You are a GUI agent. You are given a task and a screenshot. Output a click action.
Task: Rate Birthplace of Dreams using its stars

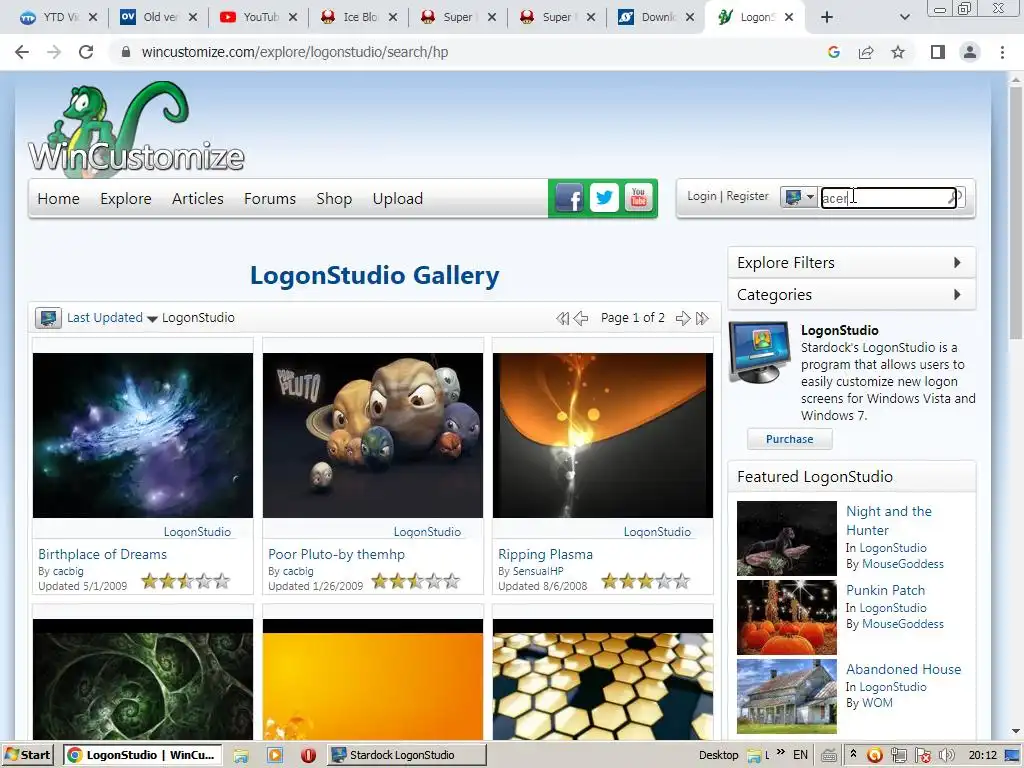(x=186, y=581)
